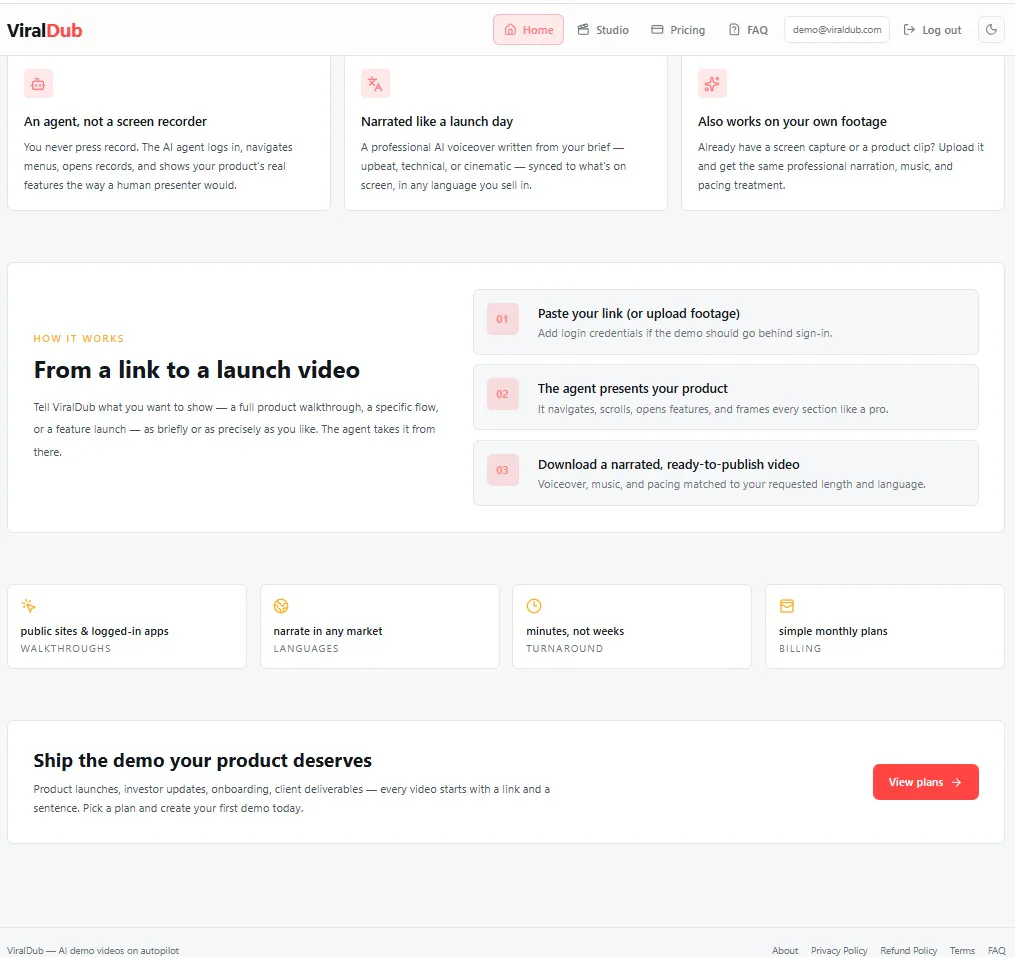Image resolution: width=1015 pixels, height=957 pixels.
Task: Click the robot agent icon
Action: 38,84
